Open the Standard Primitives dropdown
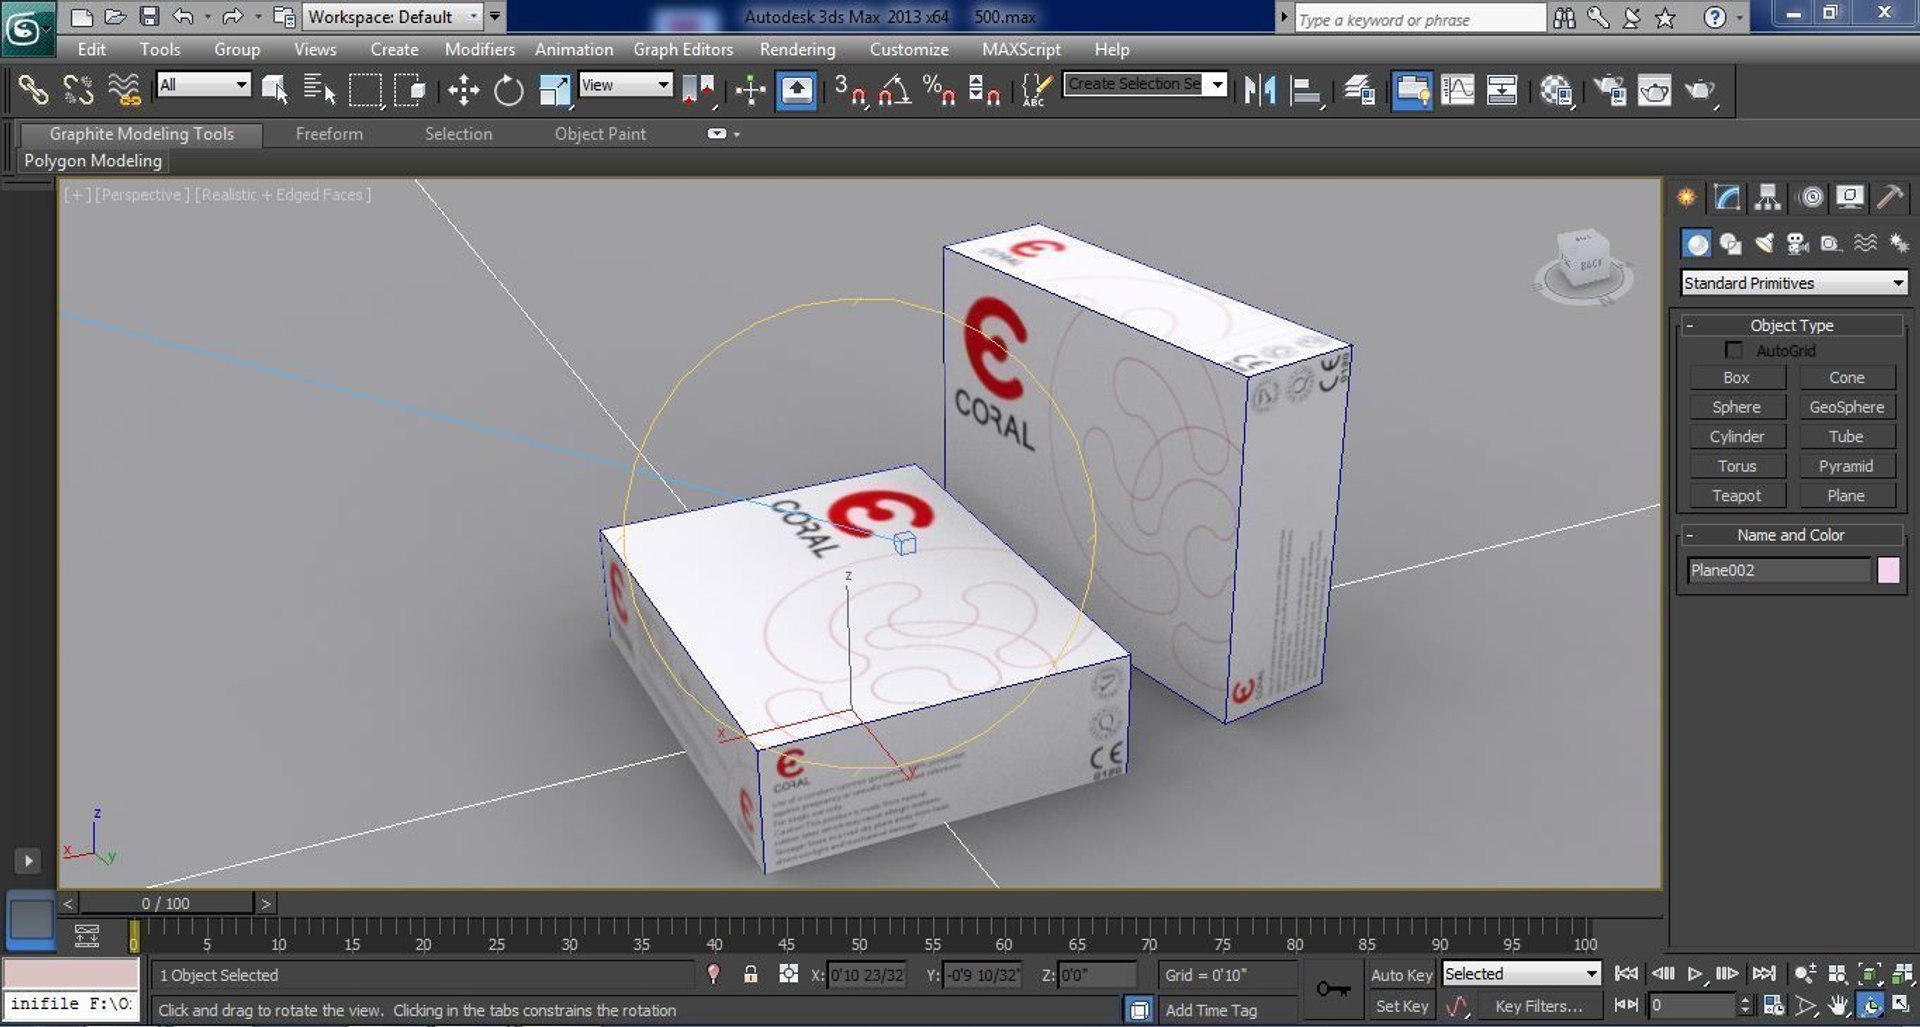Viewport: 1920px width, 1027px height. point(1794,283)
